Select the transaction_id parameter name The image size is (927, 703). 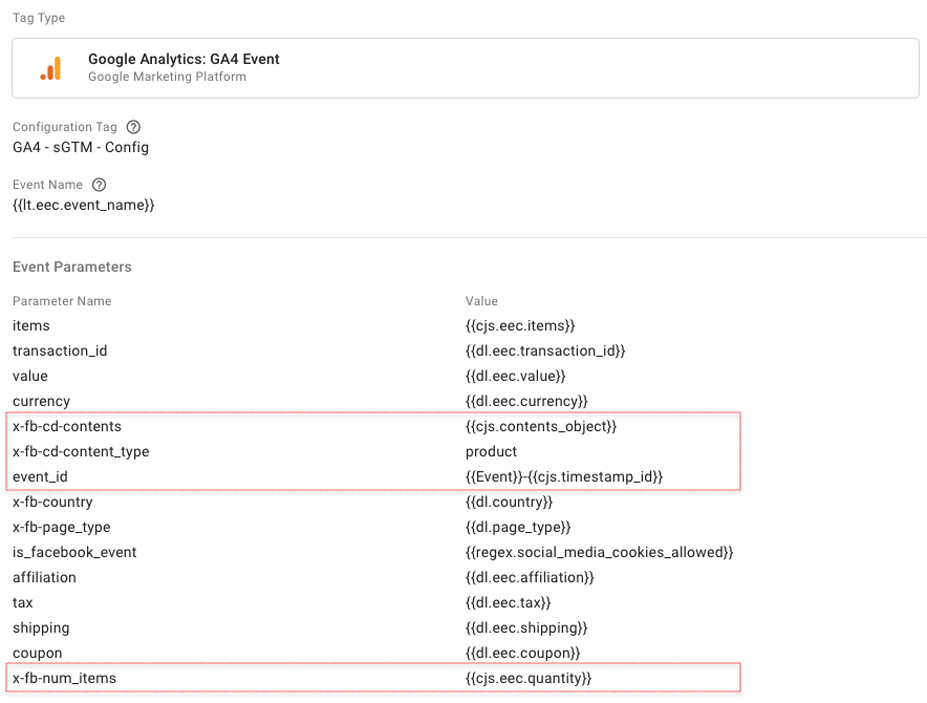[x=60, y=351]
